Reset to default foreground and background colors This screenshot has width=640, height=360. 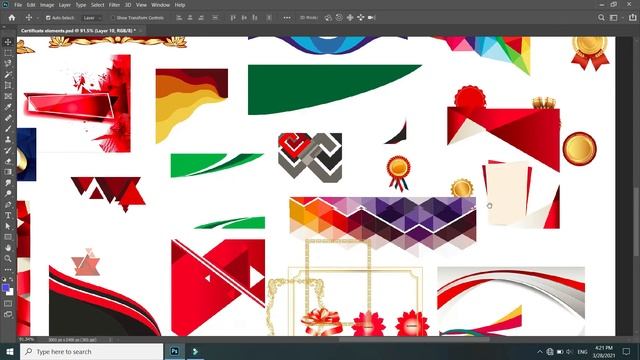[4, 280]
